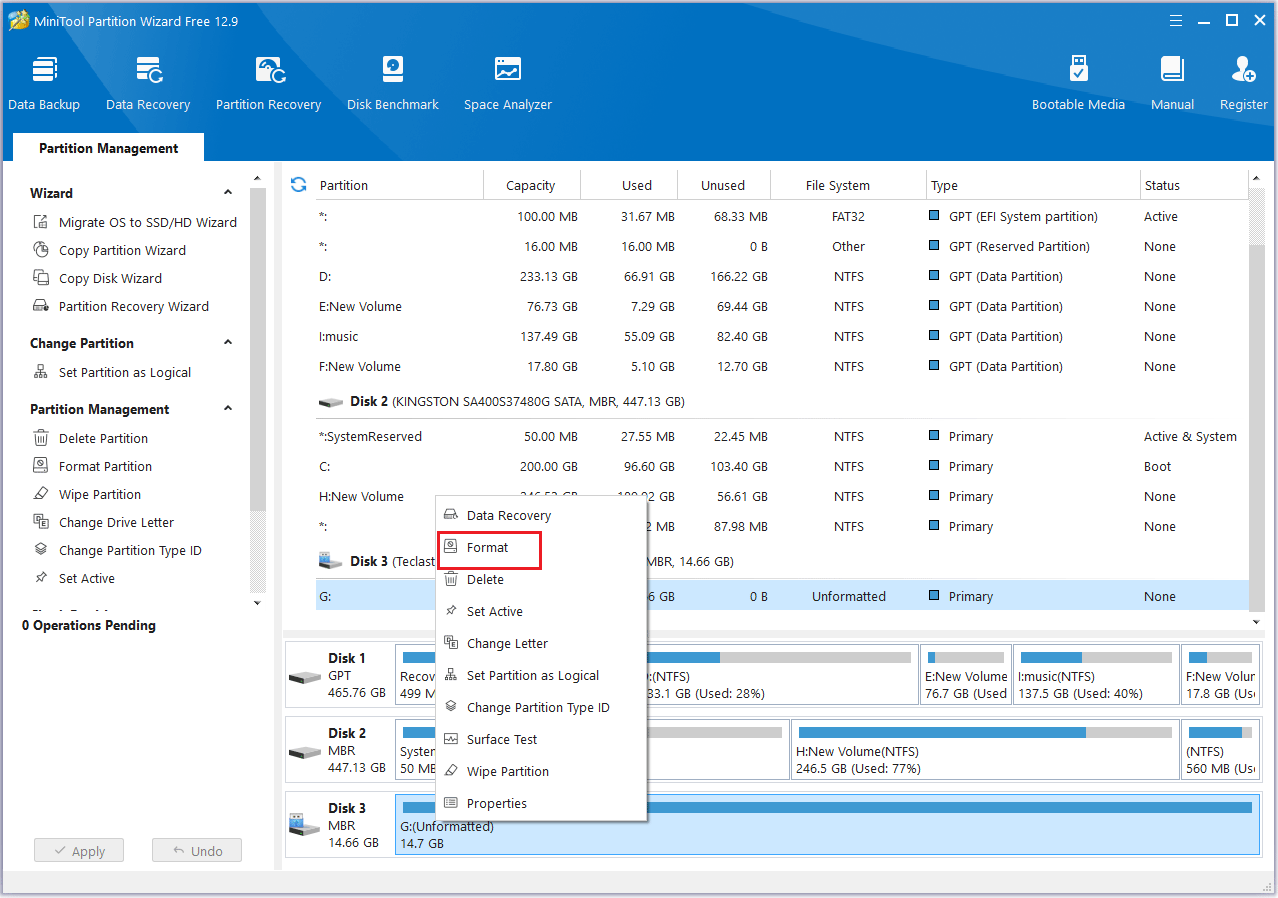This screenshot has width=1278, height=898.
Task: Choose Set Partition as Logical in sidebar
Action: [x=112, y=372]
